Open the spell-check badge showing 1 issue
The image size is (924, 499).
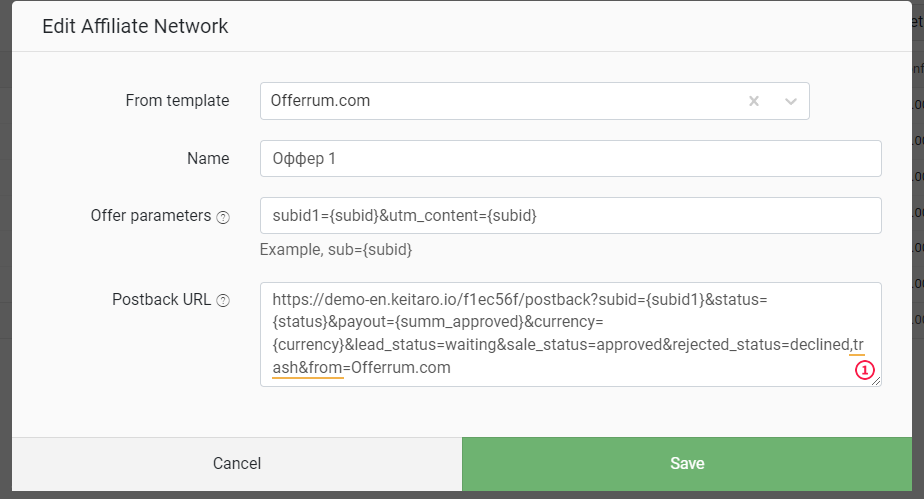pos(864,370)
